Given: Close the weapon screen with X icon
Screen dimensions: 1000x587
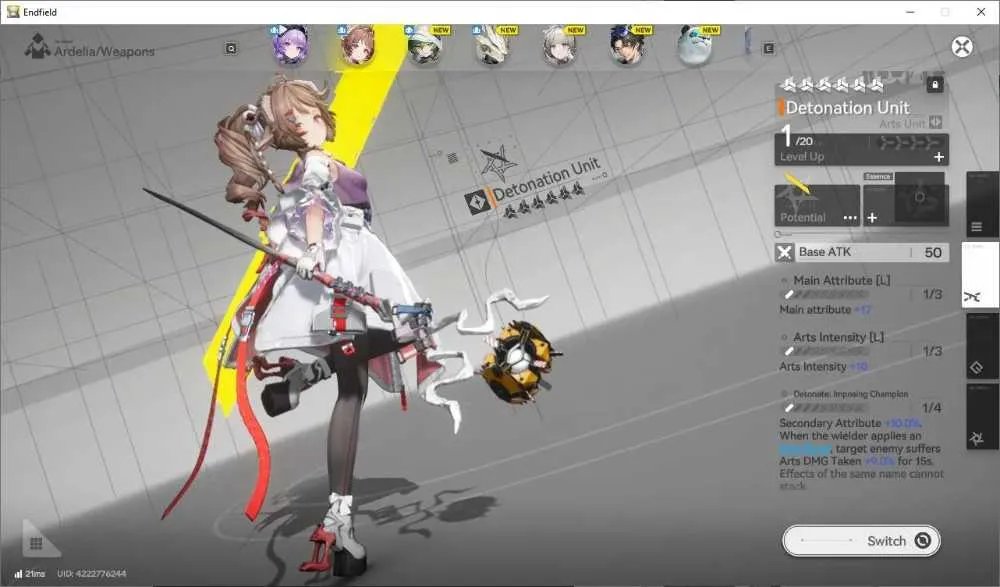Looking at the screenshot, I should tap(962, 47).
